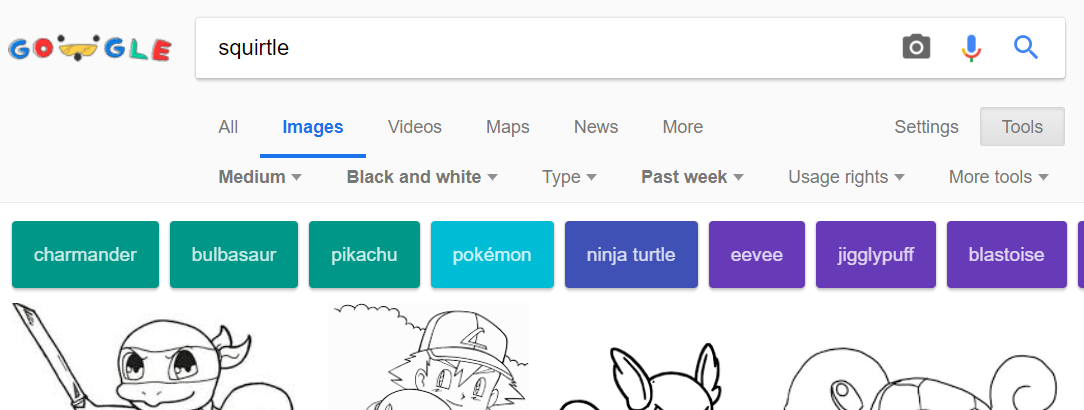Click inside the squirtle search box
This screenshot has height=410, width=1084.
tap(540, 47)
